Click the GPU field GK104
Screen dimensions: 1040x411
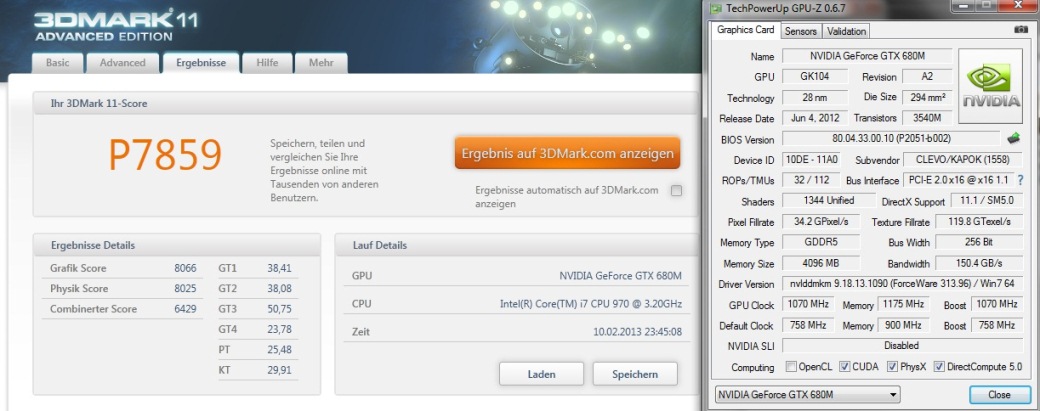[814, 76]
